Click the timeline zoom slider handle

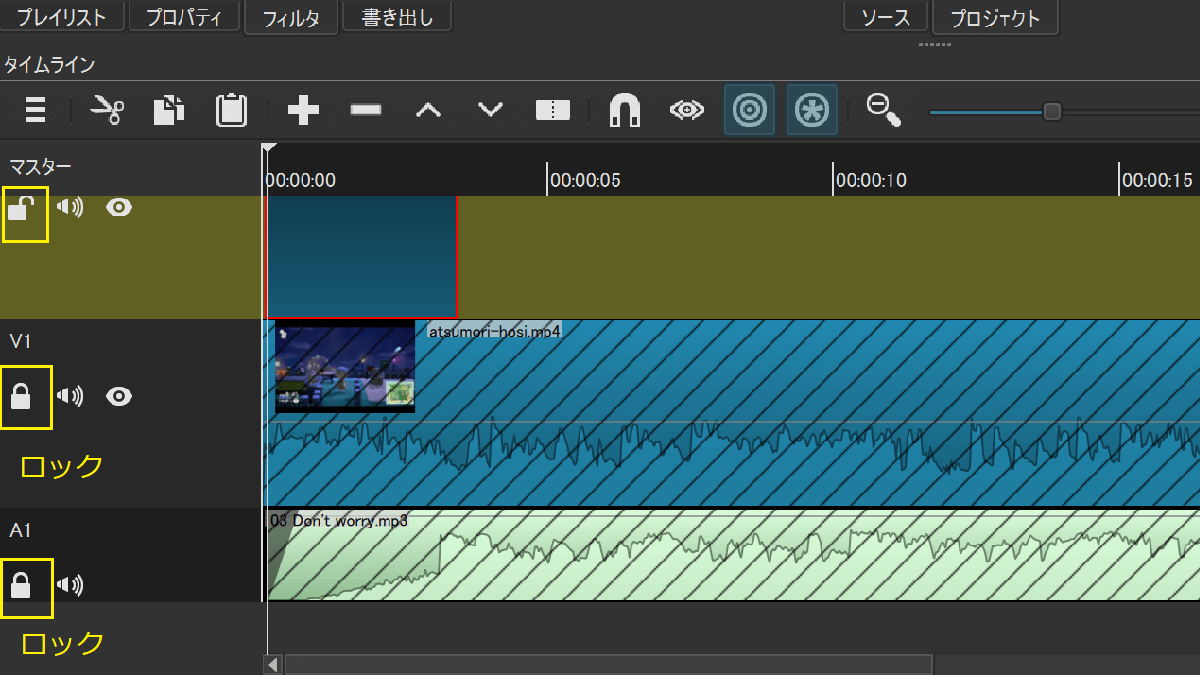coord(1052,111)
